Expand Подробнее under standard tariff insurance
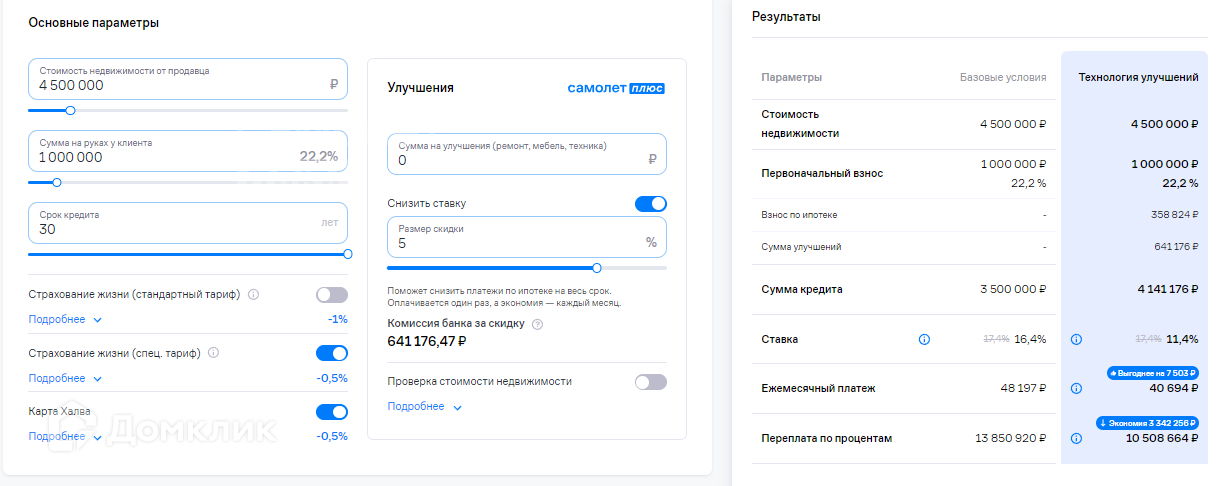1228x486 pixels. 65,320
